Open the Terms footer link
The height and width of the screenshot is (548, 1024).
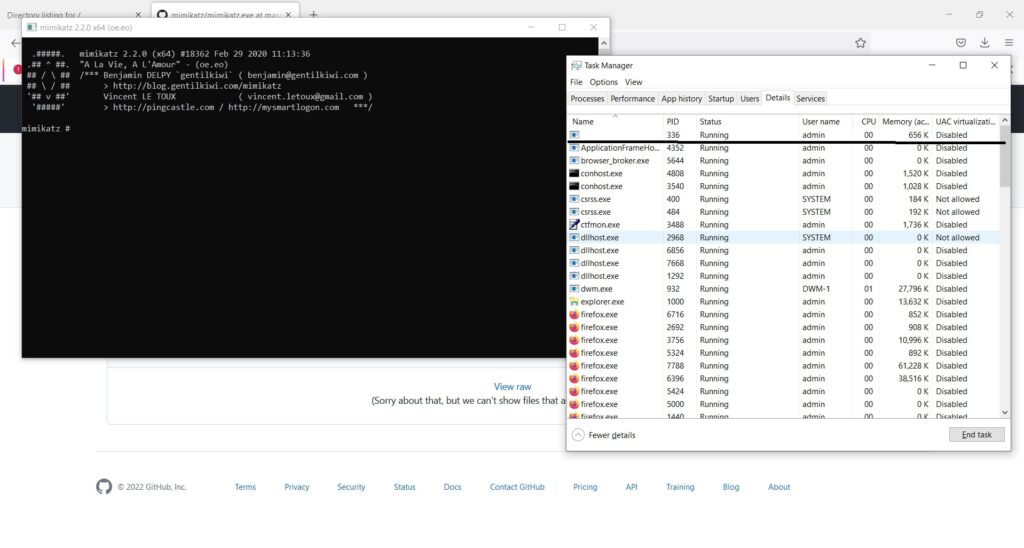tap(245, 487)
